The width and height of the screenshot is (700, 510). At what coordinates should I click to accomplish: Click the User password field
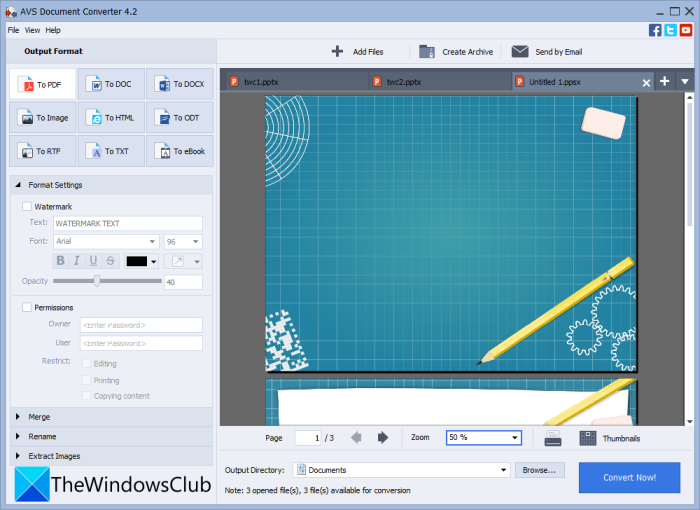pos(141,343)
